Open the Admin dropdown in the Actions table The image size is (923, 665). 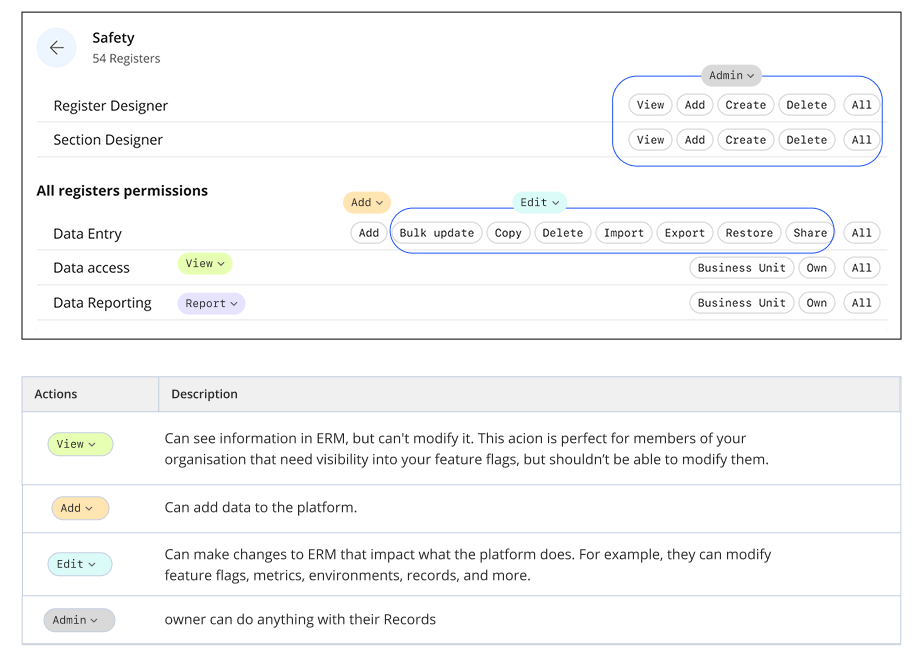pyautogui.click(x=79, y=620)
